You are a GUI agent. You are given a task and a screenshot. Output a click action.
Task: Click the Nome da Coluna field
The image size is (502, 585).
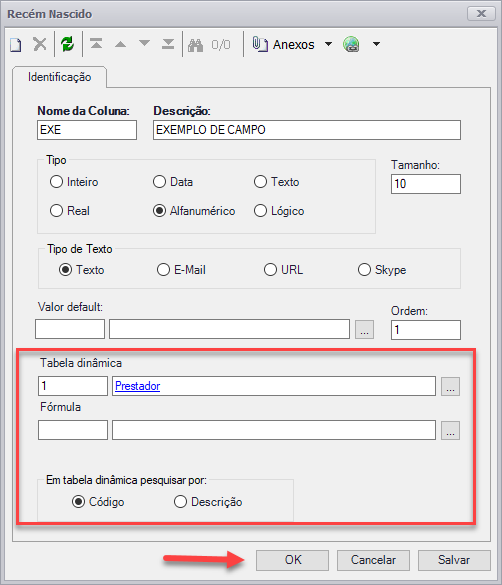click(x=87, y=130)
